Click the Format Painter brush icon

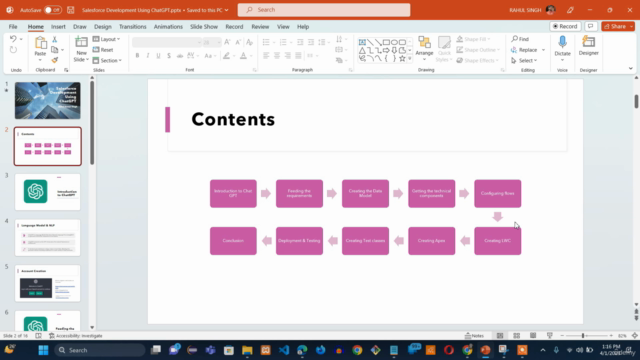tap(55, 60)
